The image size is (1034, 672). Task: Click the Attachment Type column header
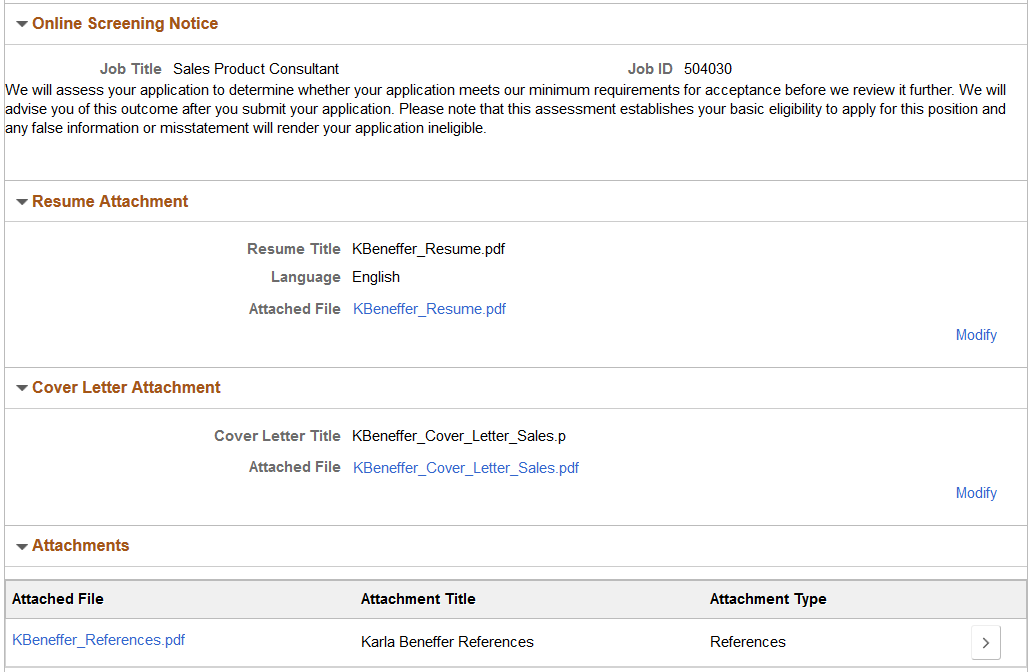coord(767,599)
